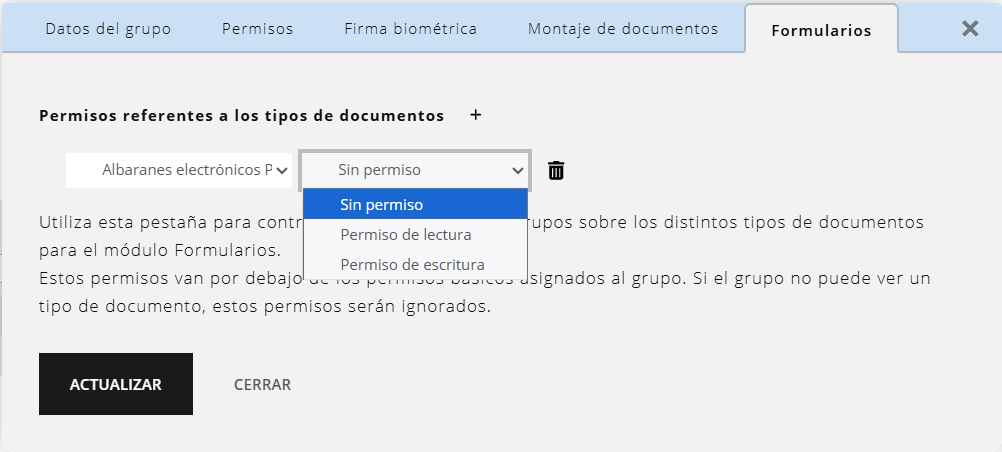This screenshot has height=452, width=1002.
Task: Choose the highlighted Sin permiso option
Action: click(415, 205)
